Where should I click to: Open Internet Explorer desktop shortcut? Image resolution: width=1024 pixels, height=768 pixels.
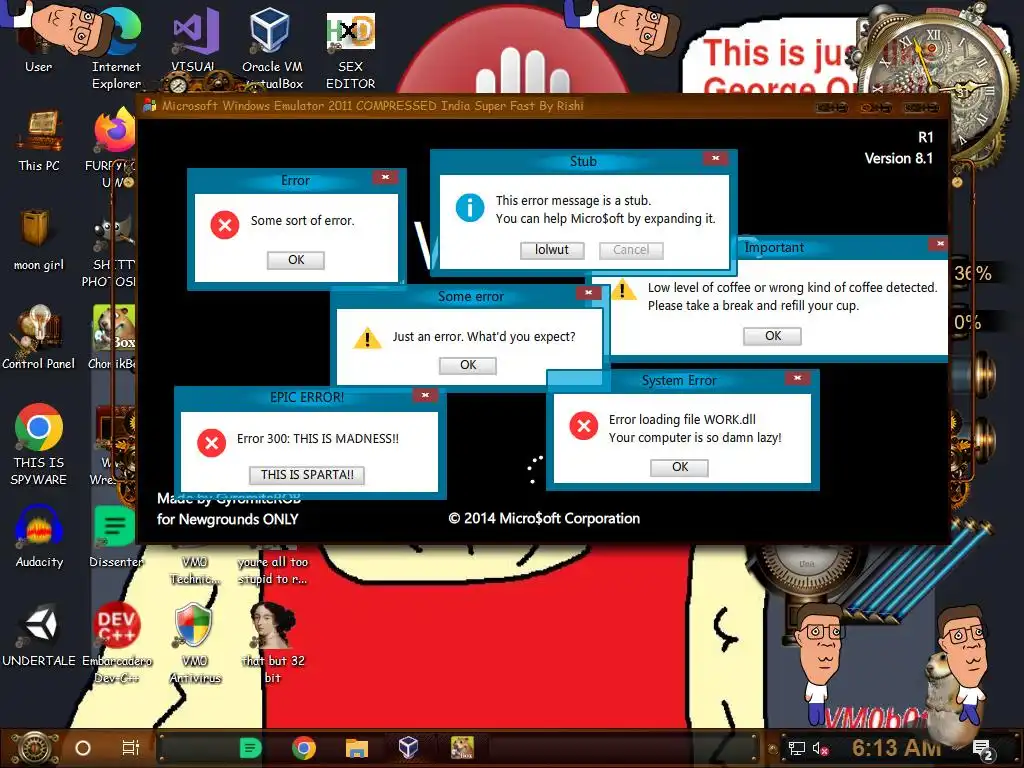click(117, 49)
